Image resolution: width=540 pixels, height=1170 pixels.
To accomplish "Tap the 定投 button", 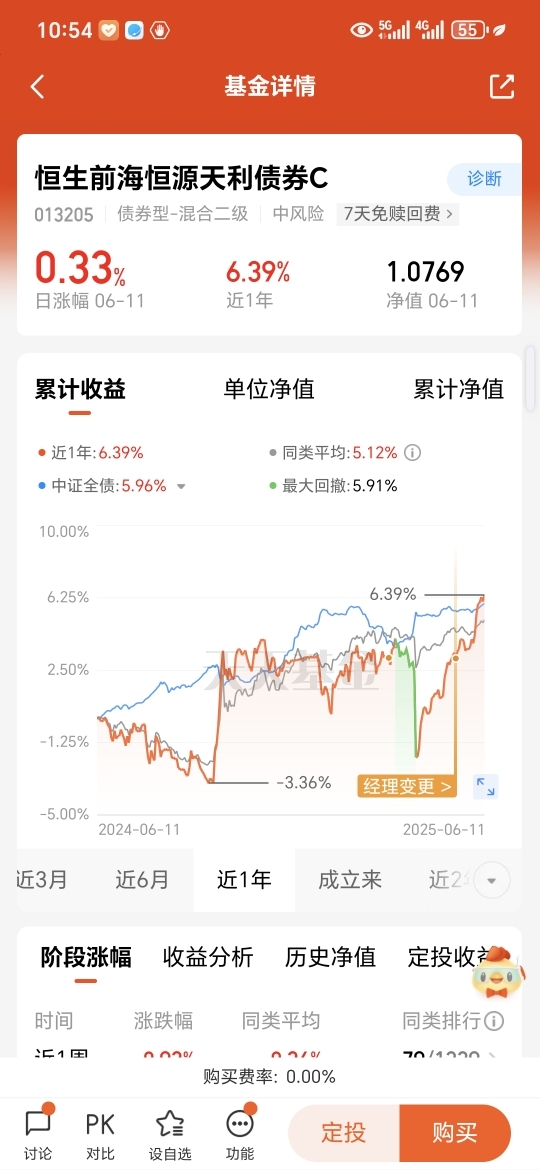I will pyautogui.click(x=344, y=1133).
